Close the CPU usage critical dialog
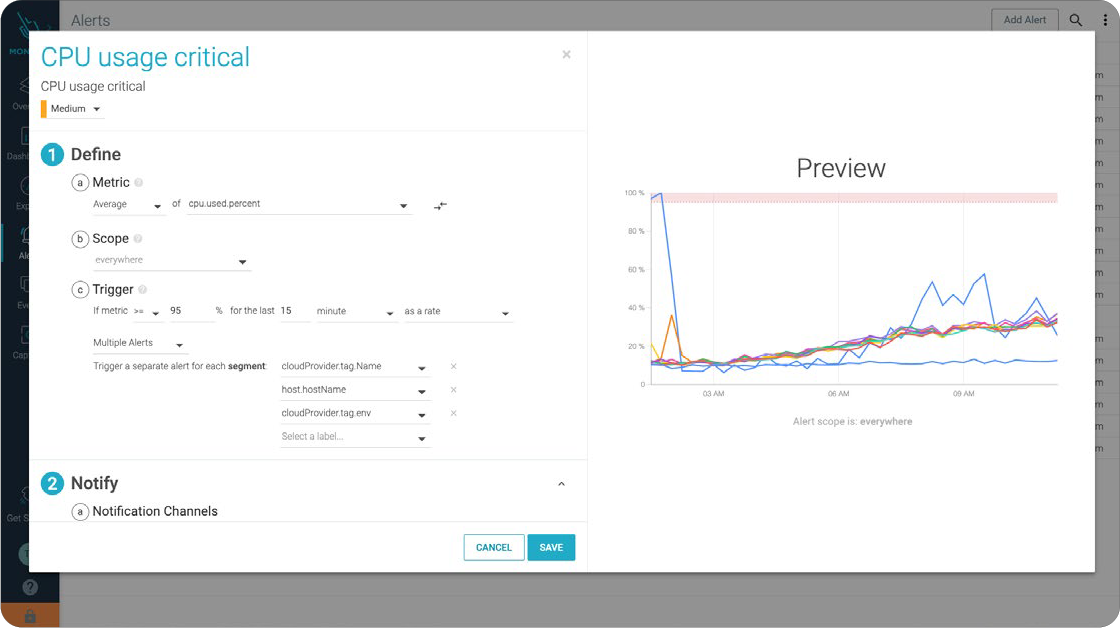 [x=566, y=55]
